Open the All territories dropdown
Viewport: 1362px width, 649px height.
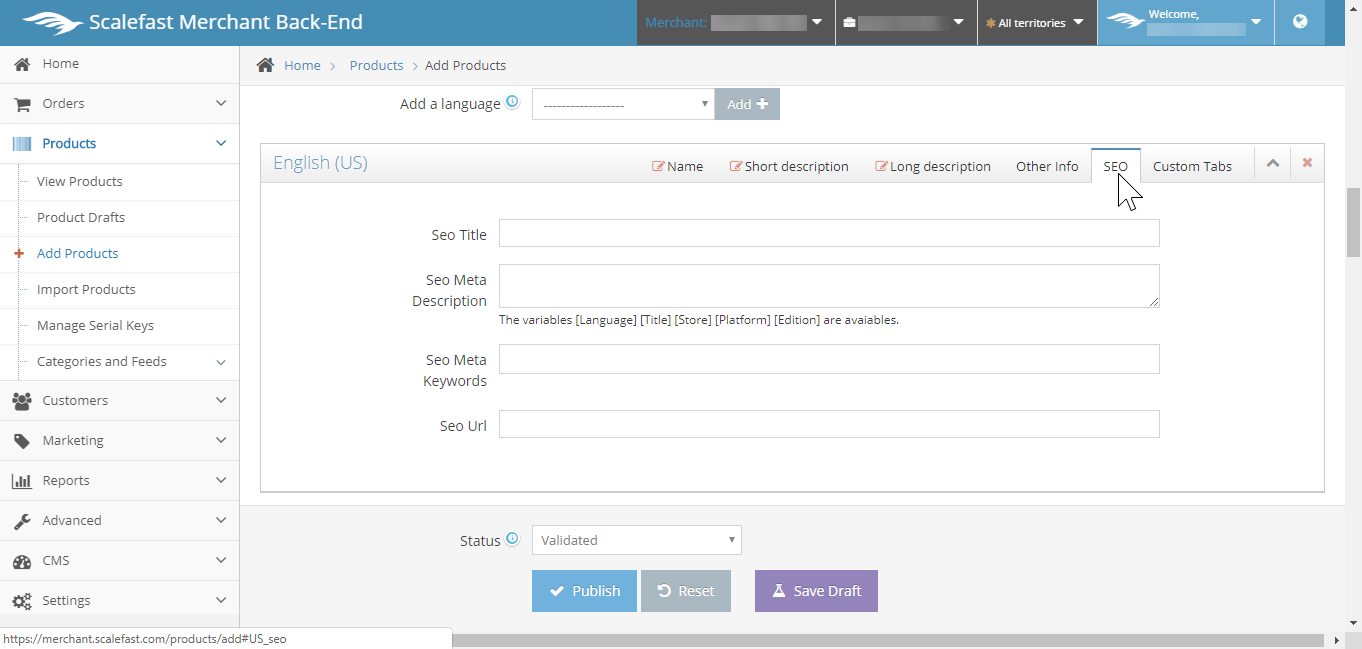pos(1036,22)
